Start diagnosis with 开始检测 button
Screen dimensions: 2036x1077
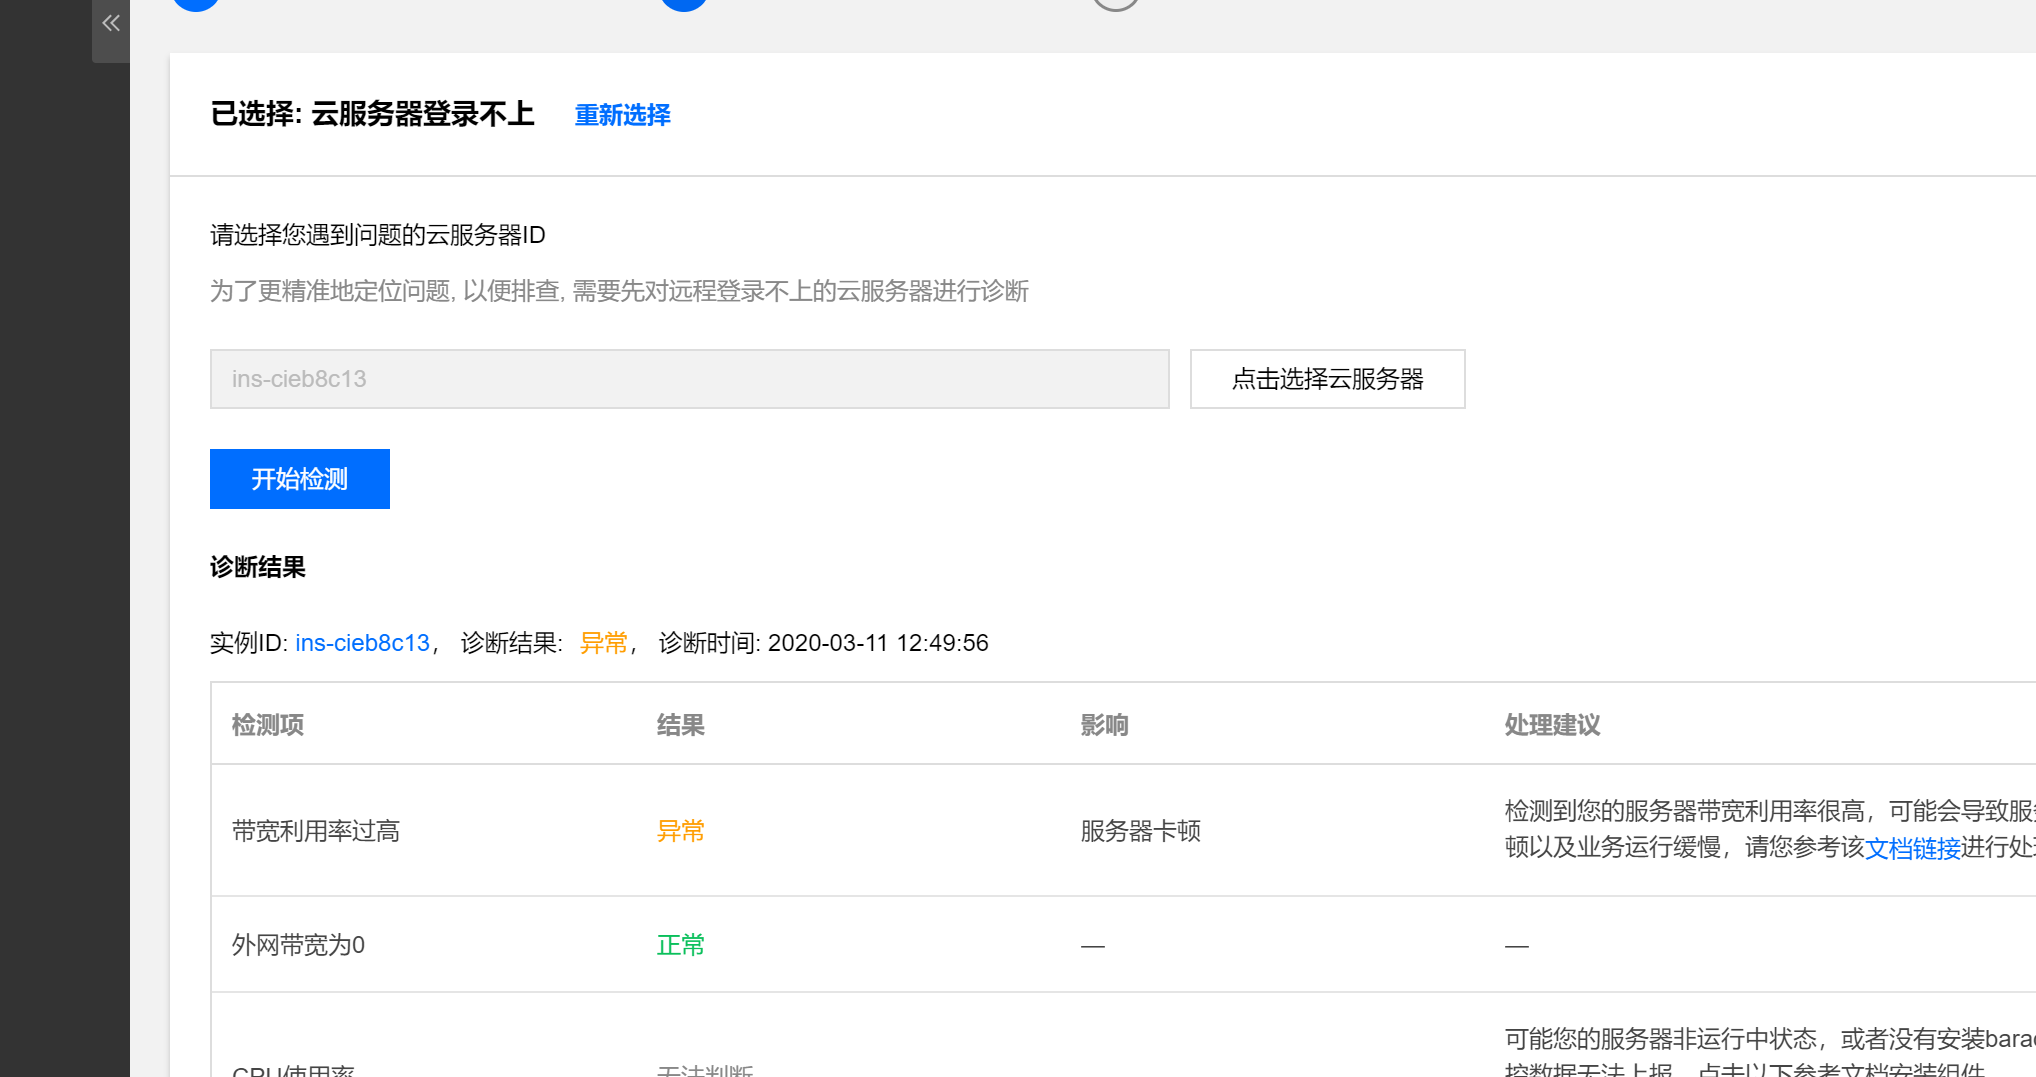299,479
